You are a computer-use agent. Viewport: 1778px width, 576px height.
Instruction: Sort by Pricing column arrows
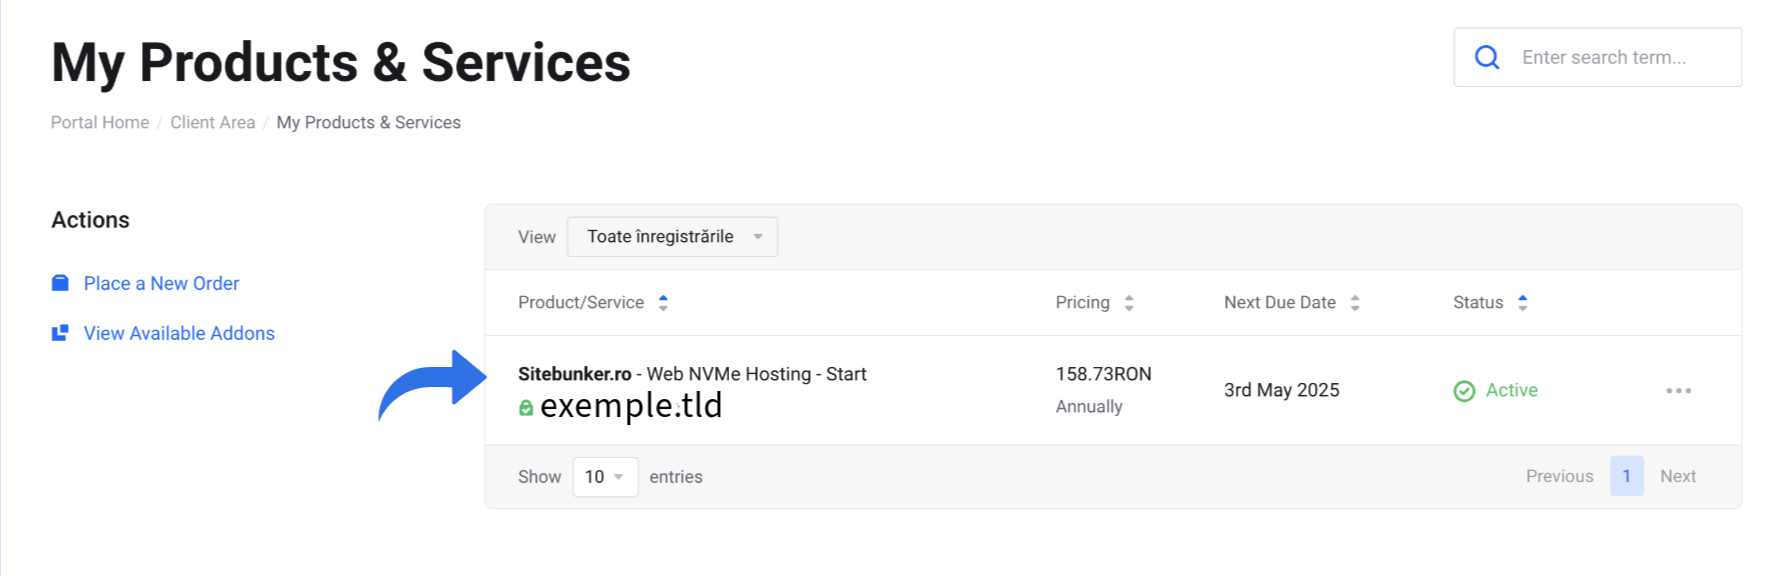[1129, 302]
